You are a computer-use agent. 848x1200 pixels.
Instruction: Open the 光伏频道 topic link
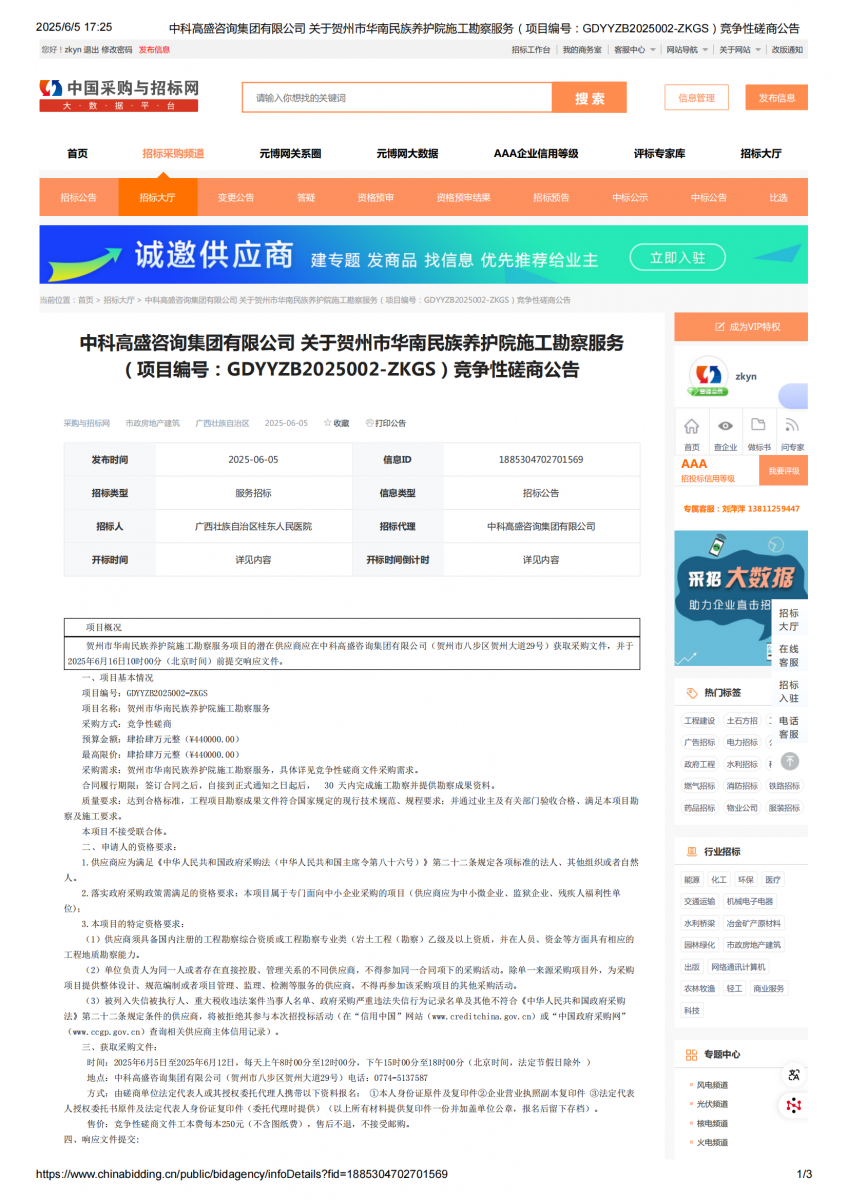[x=712, y=1104]
